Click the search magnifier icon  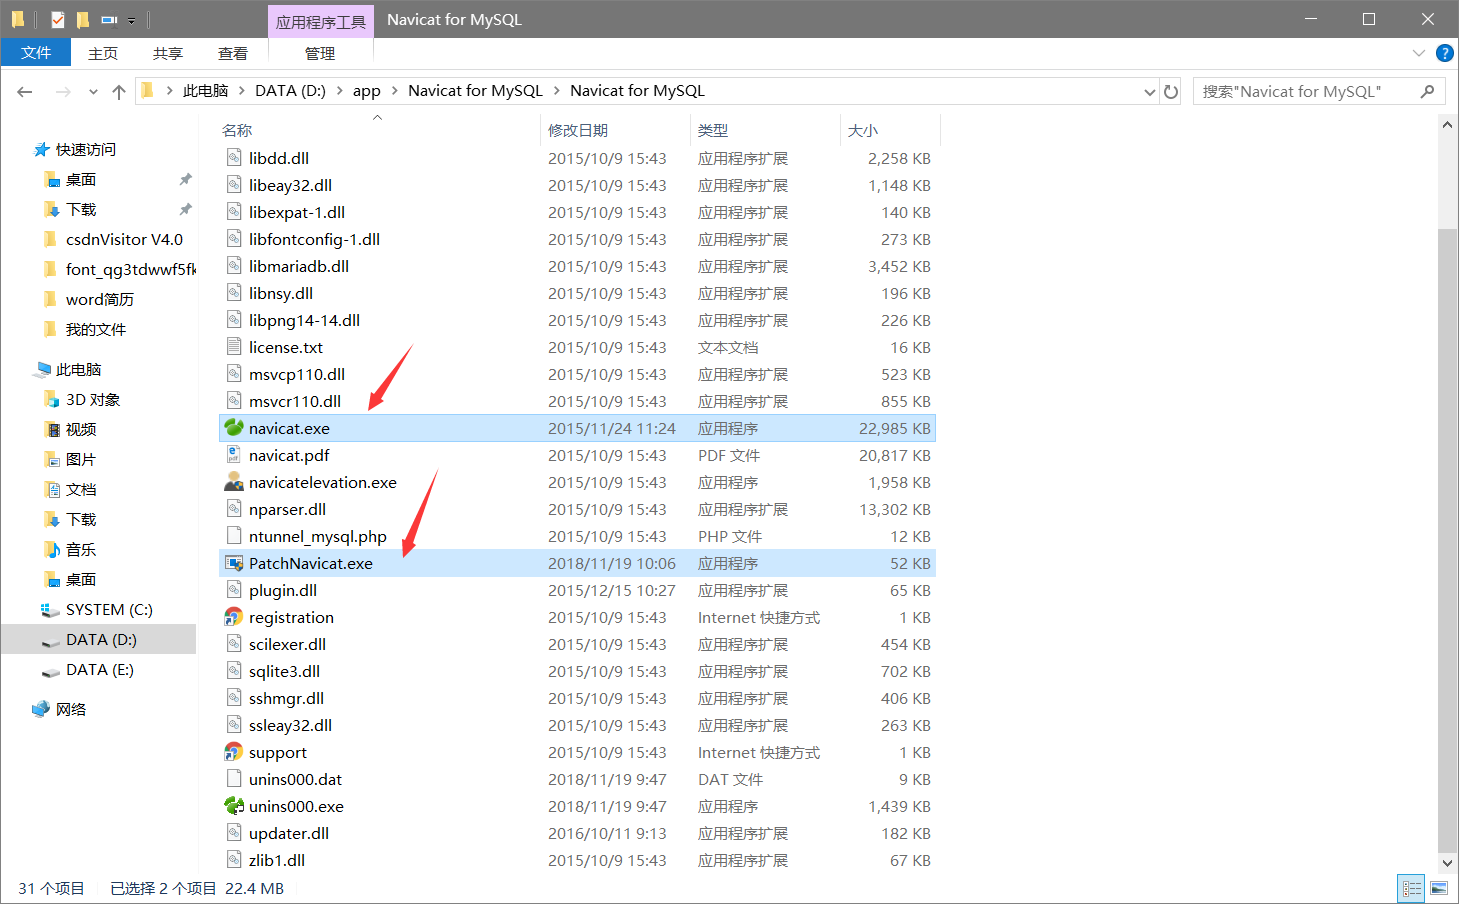point(1427,91)
